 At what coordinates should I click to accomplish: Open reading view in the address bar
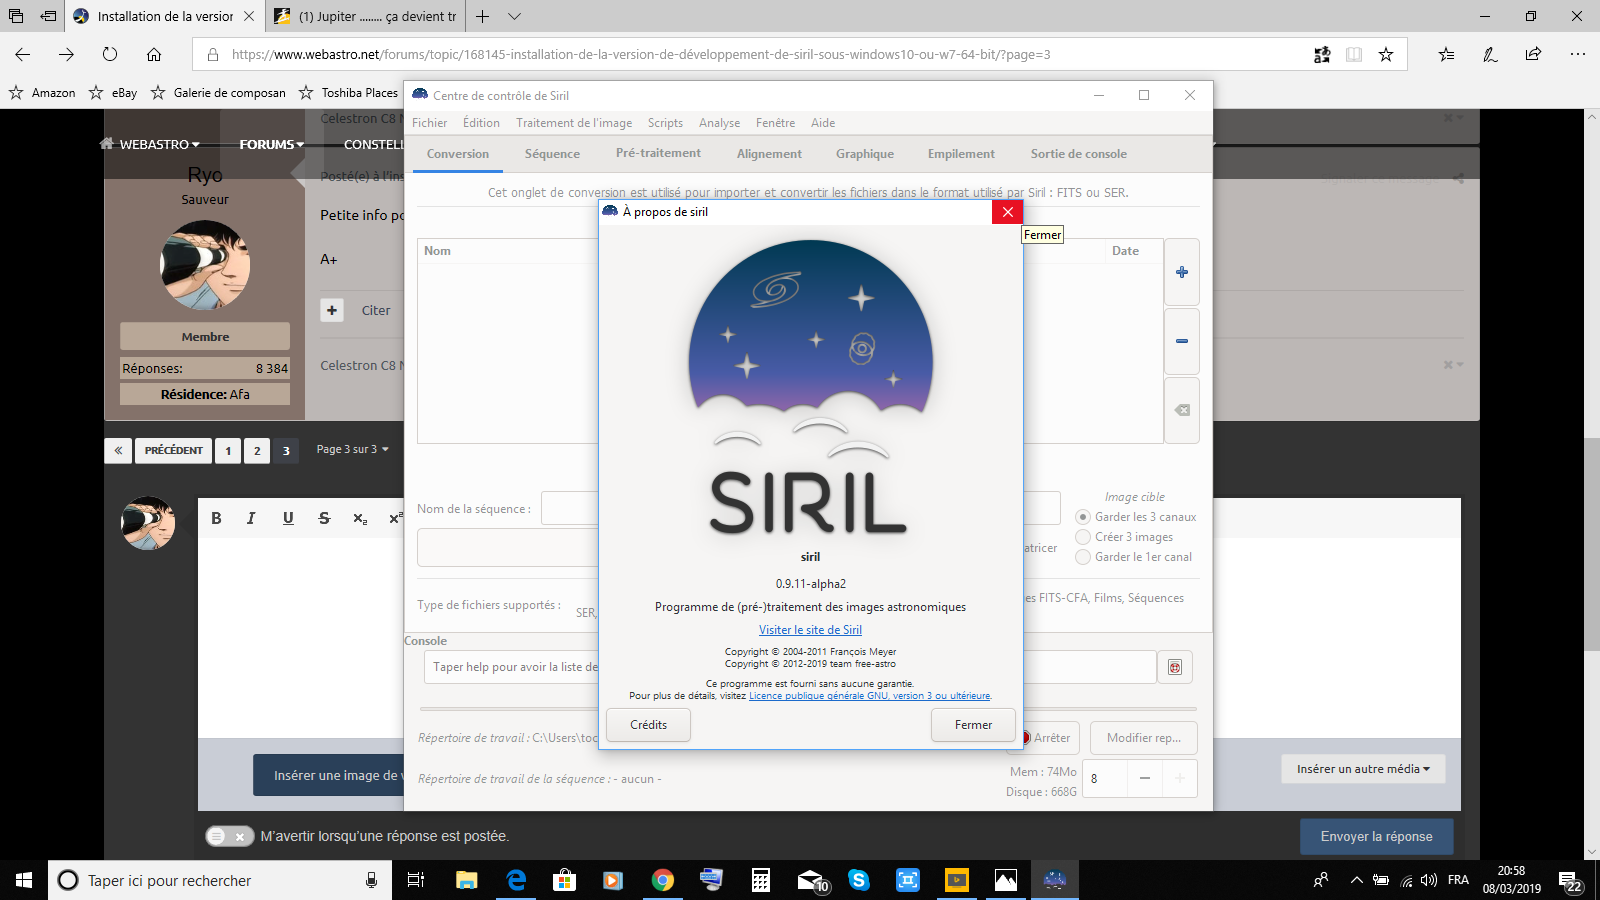[1354, 55]
